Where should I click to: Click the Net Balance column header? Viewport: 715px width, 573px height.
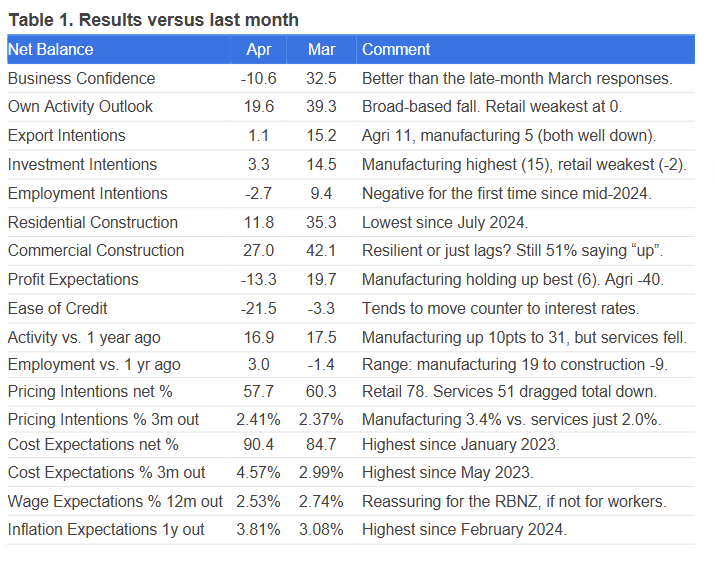pyautogui.click(x=50, y=49)
